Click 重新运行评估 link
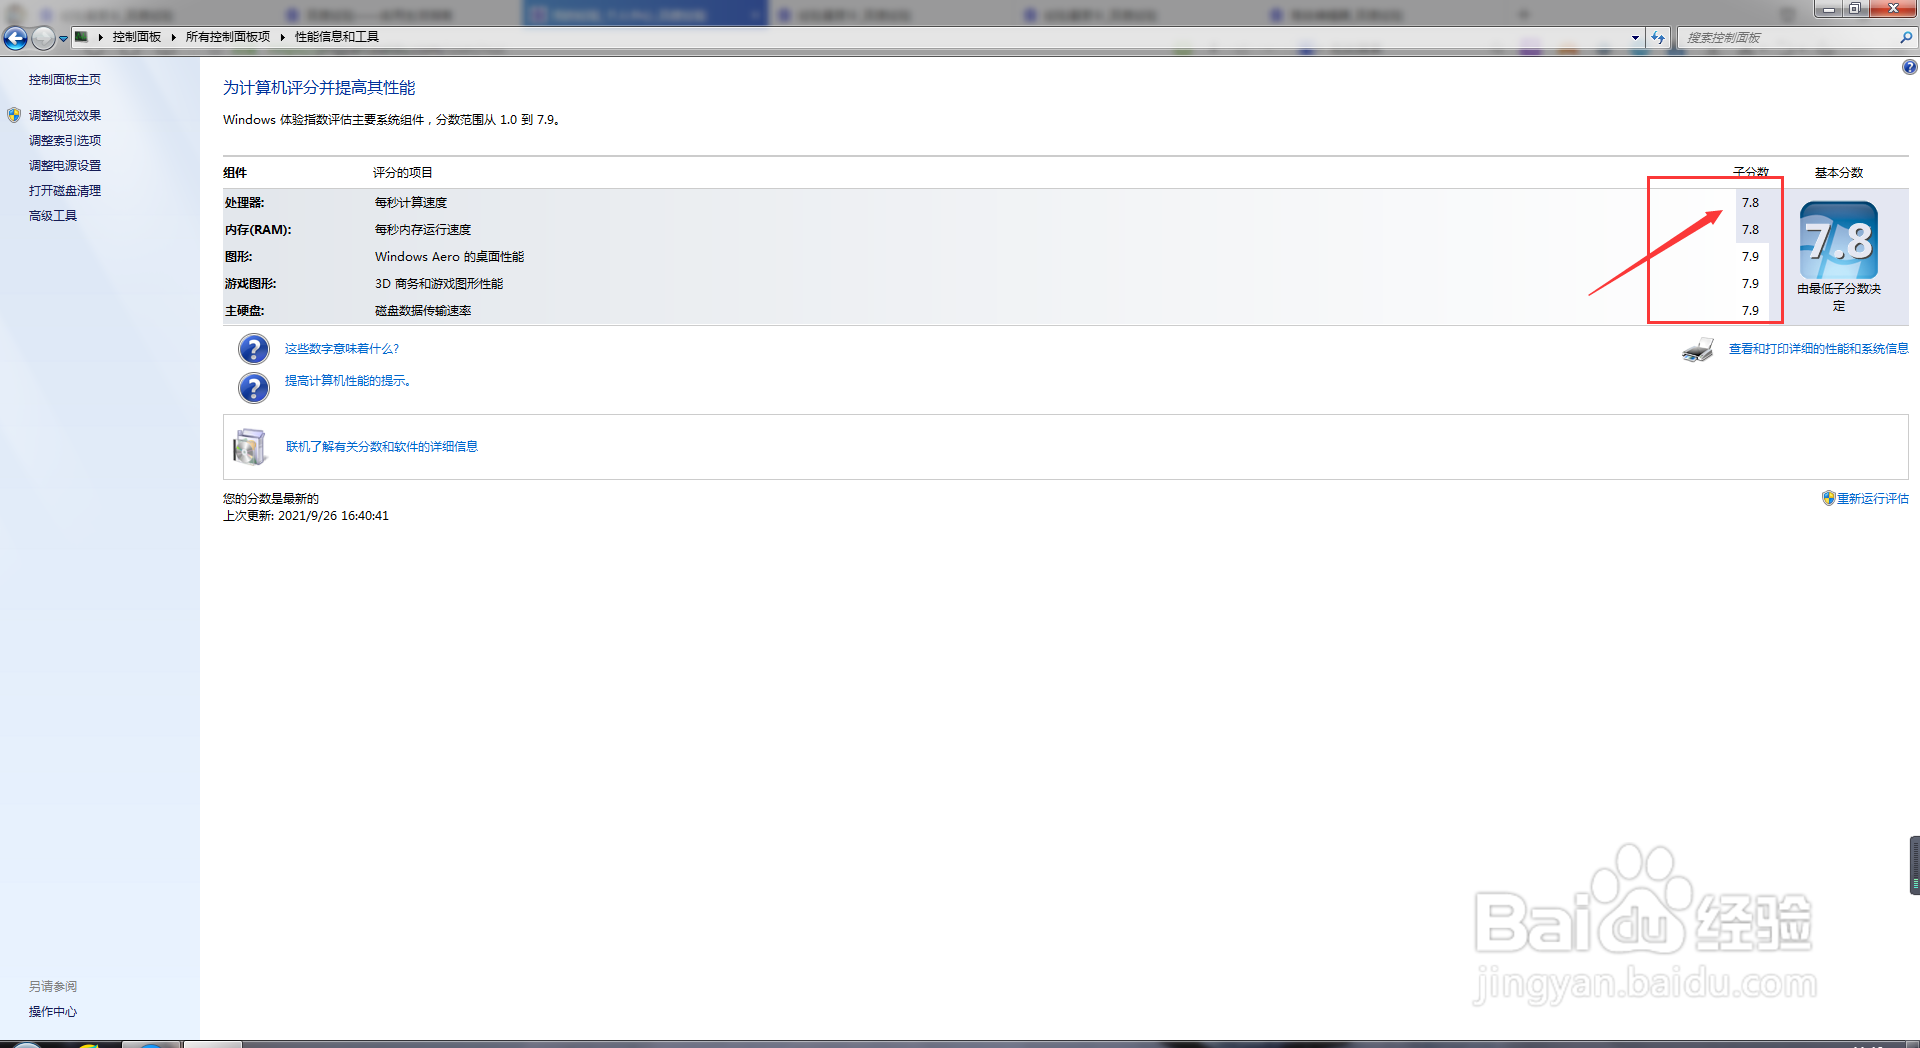The width and height of the screenshot is (1920, 1048). coord(1873,499)
